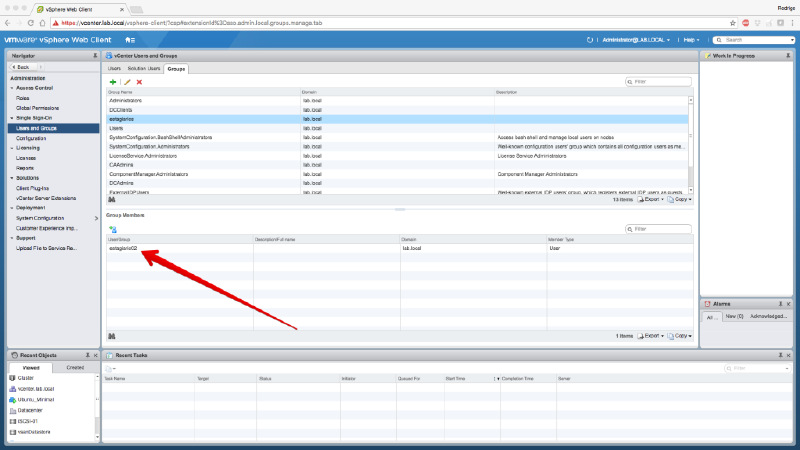
Task: Open Global Permissions in the Navigator
Action: click(36, 108)
